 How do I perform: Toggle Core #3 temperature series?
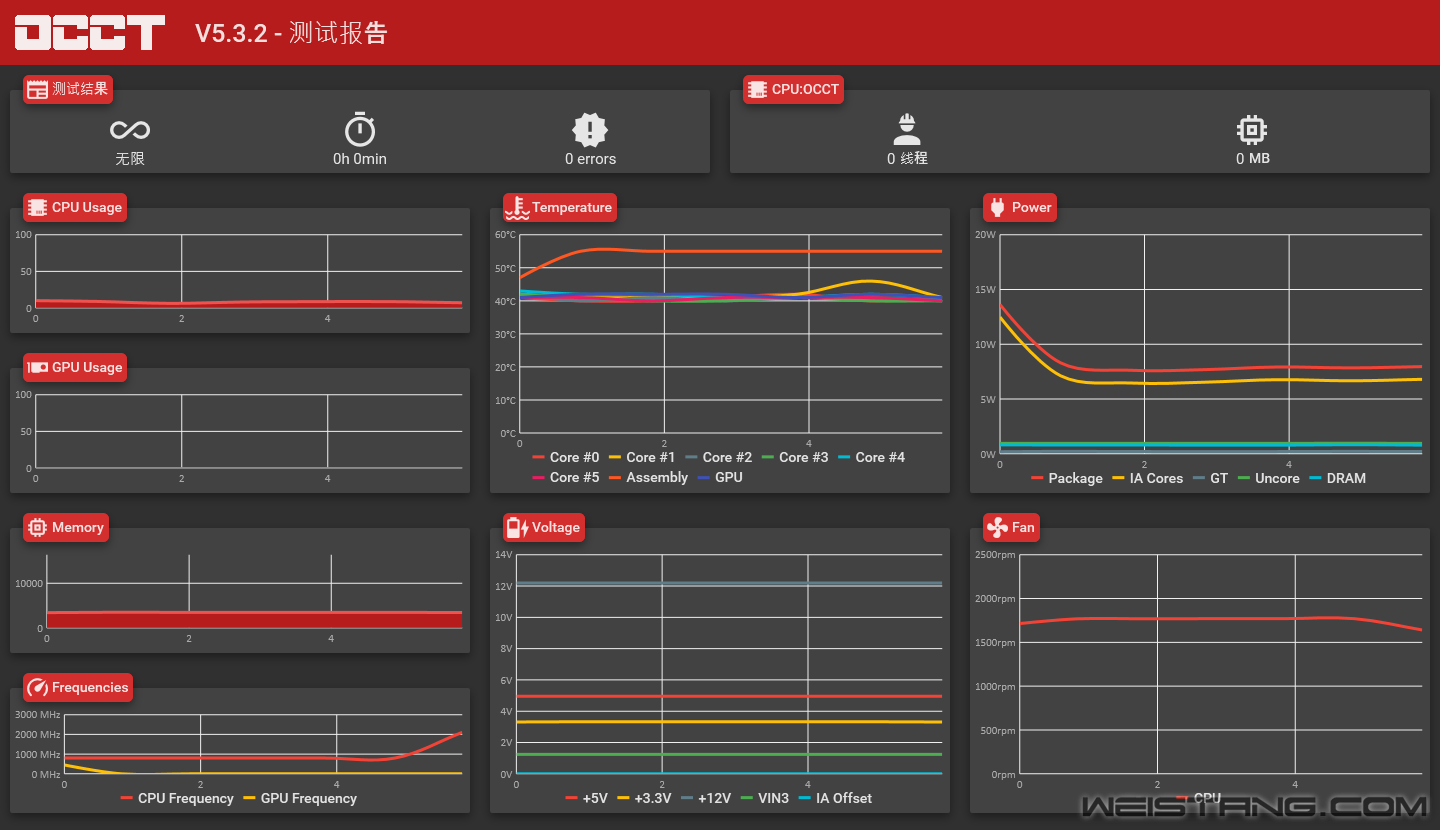794,457
